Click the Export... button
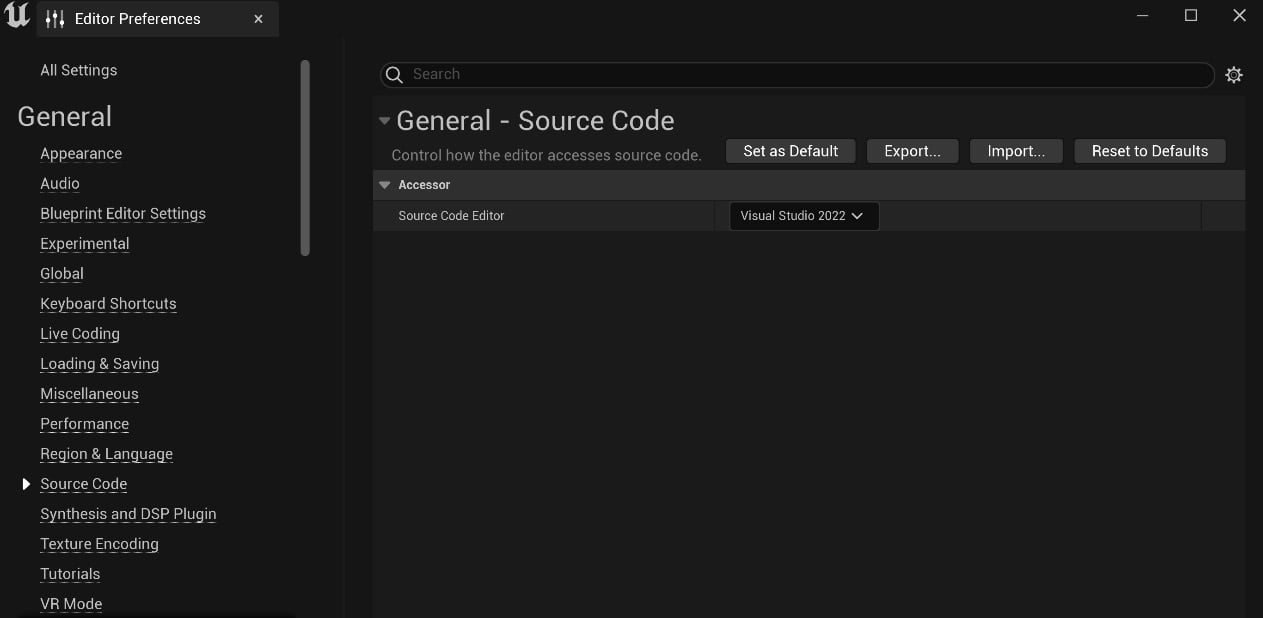The image size is (1263, 618). [912, 151]
